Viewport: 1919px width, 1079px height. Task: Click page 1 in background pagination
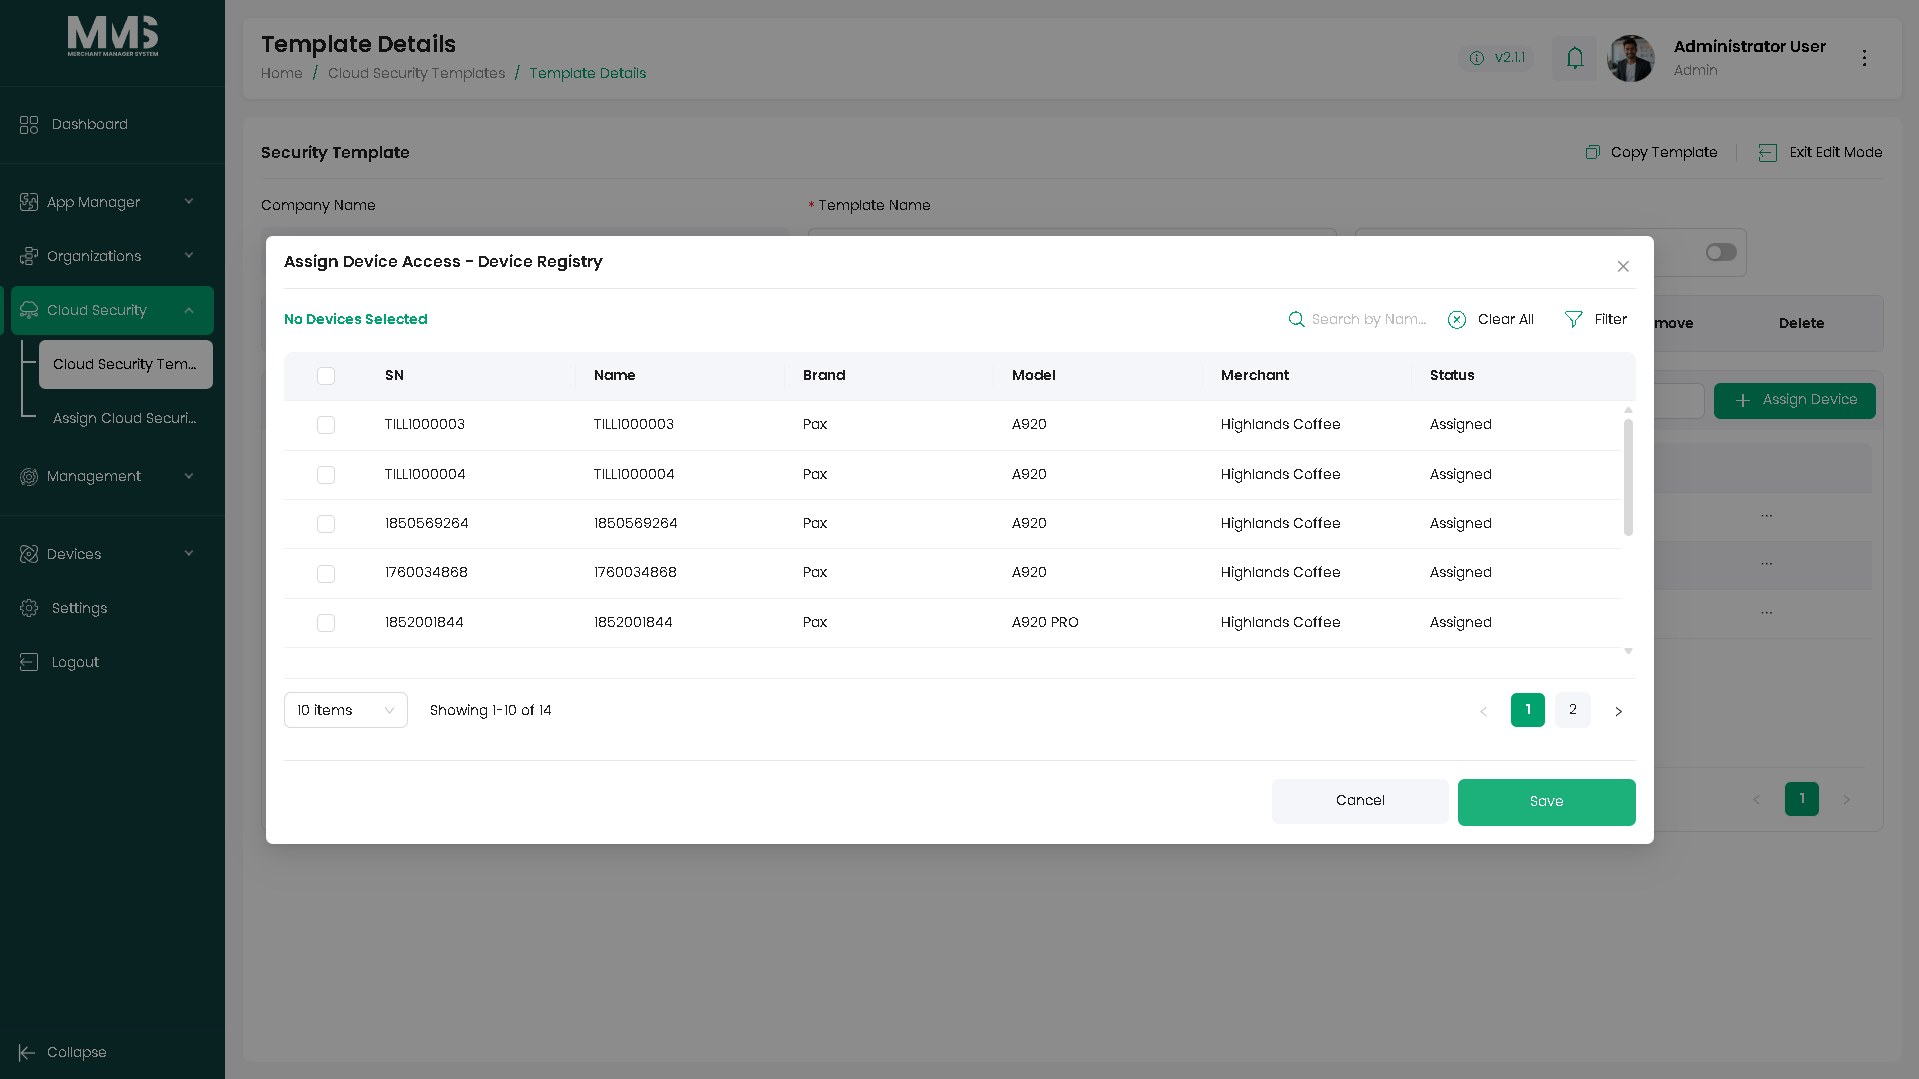click(1802, 799)
